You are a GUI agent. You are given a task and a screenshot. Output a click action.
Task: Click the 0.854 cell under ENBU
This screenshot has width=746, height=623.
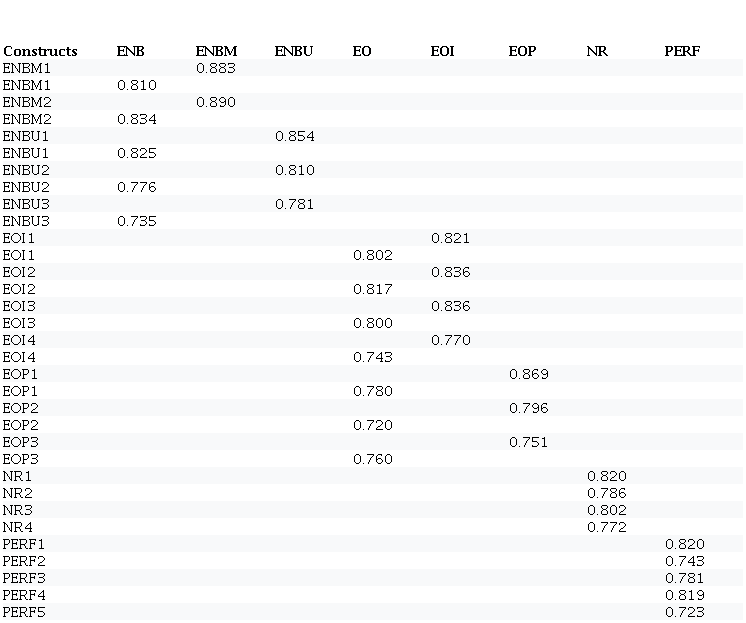click(x=294, y=136)
